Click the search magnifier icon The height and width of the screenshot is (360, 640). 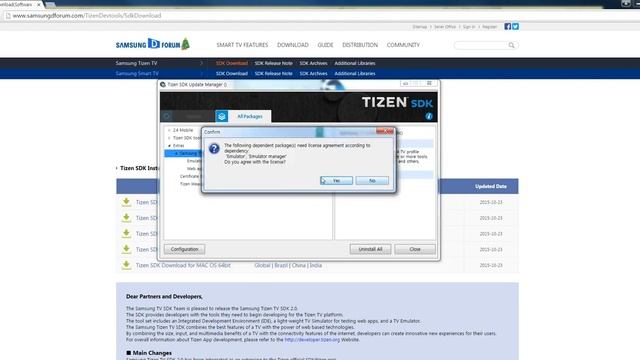click(511, 45)
